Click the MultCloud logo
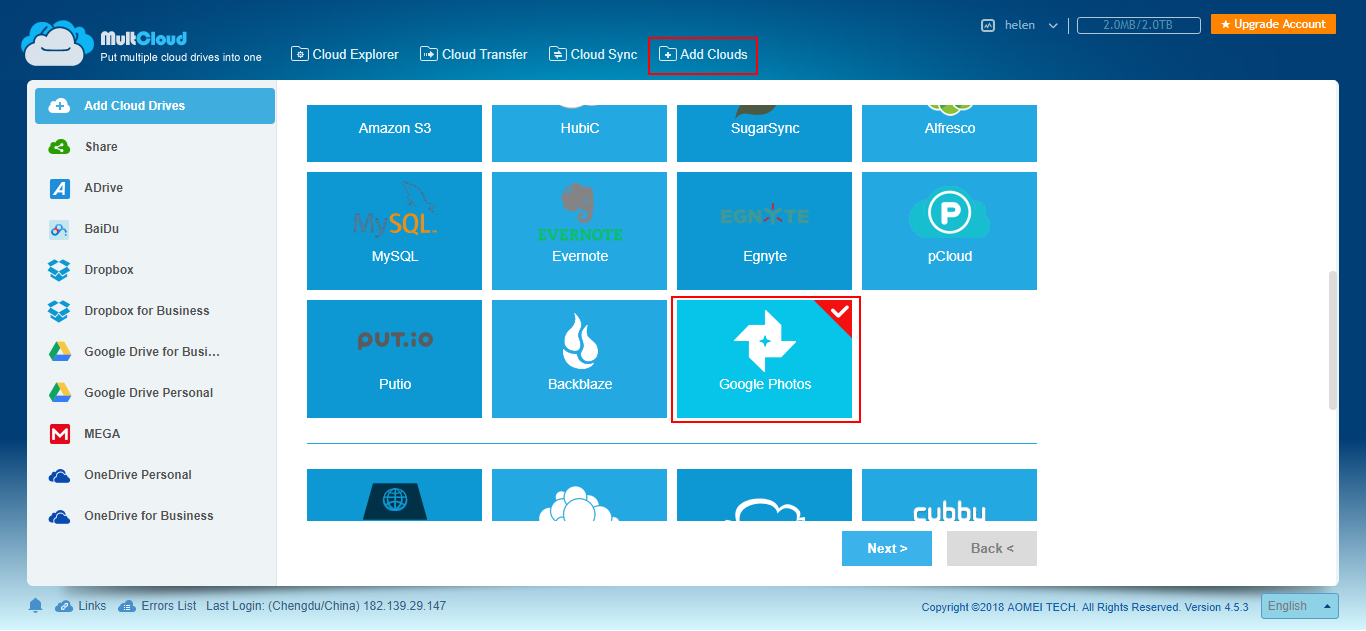The width and height of the screenshot is (1366, 631). click(x=141, y=45)
